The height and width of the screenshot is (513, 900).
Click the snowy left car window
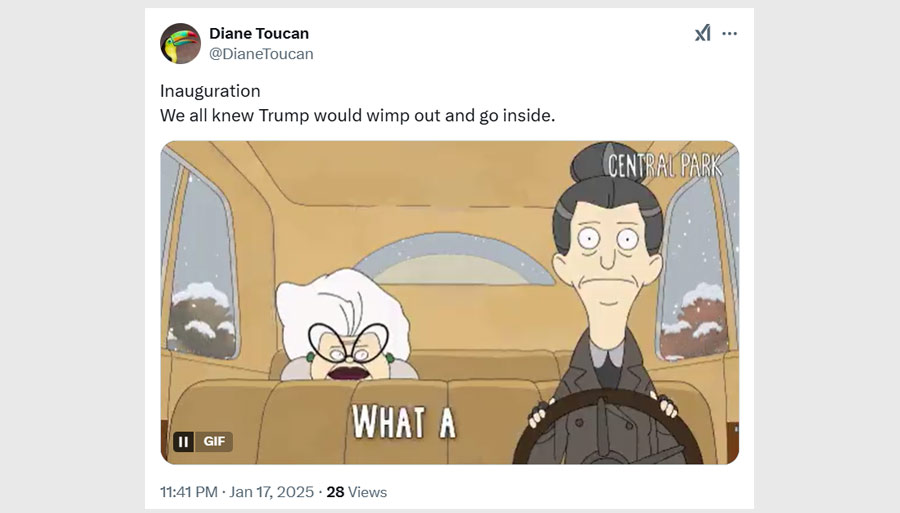(203, 264)
